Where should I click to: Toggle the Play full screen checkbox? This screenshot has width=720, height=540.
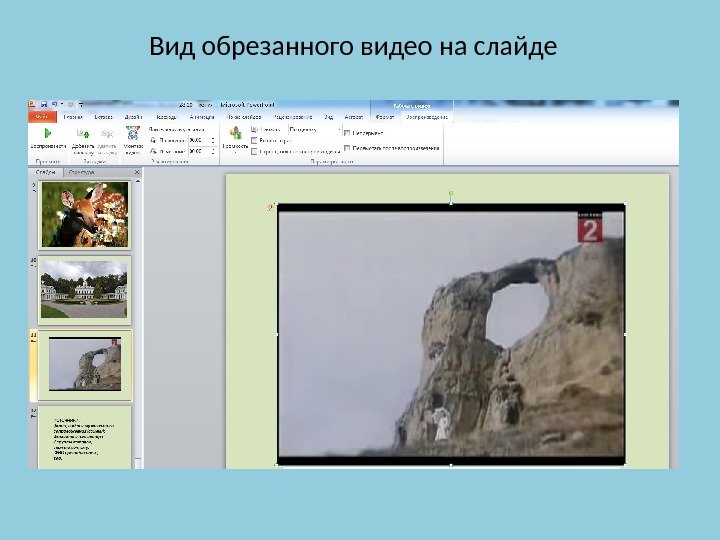[x=255, y=140]
